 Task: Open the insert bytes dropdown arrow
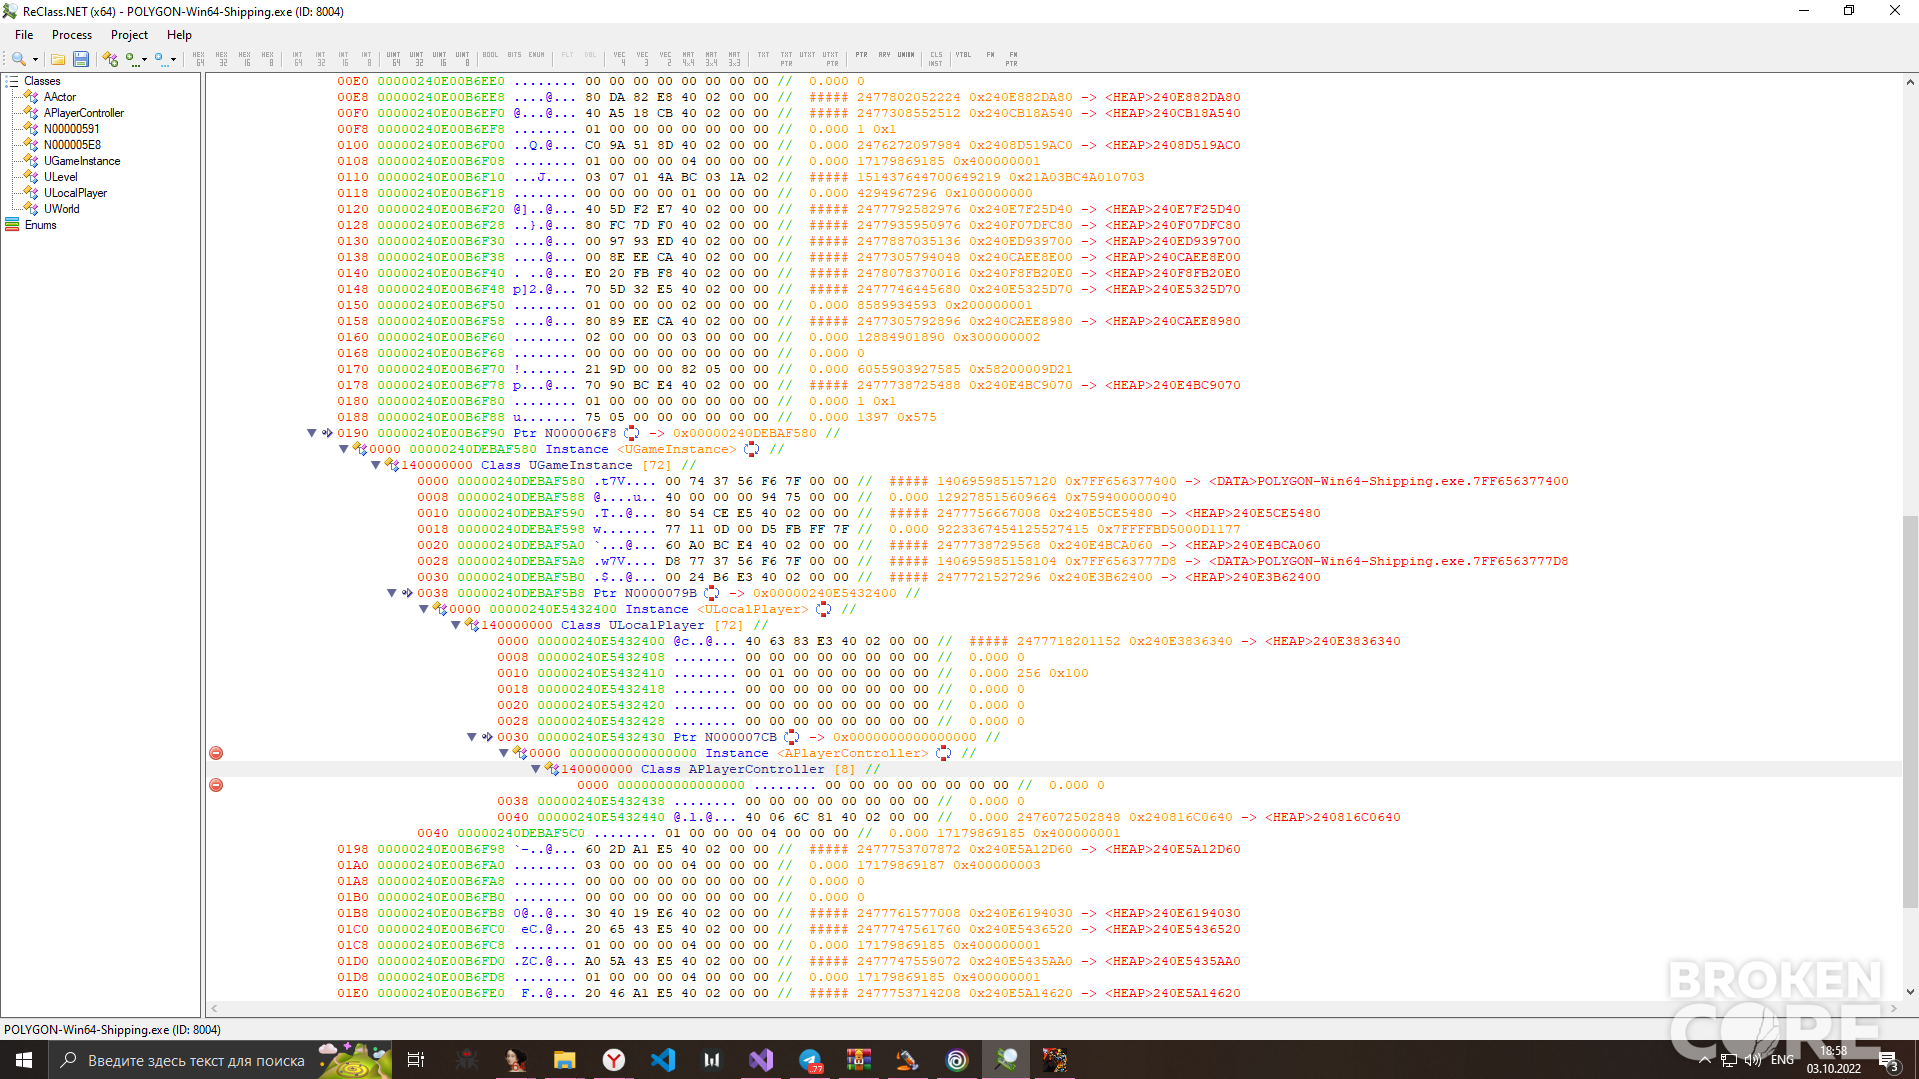click(174, 59)
